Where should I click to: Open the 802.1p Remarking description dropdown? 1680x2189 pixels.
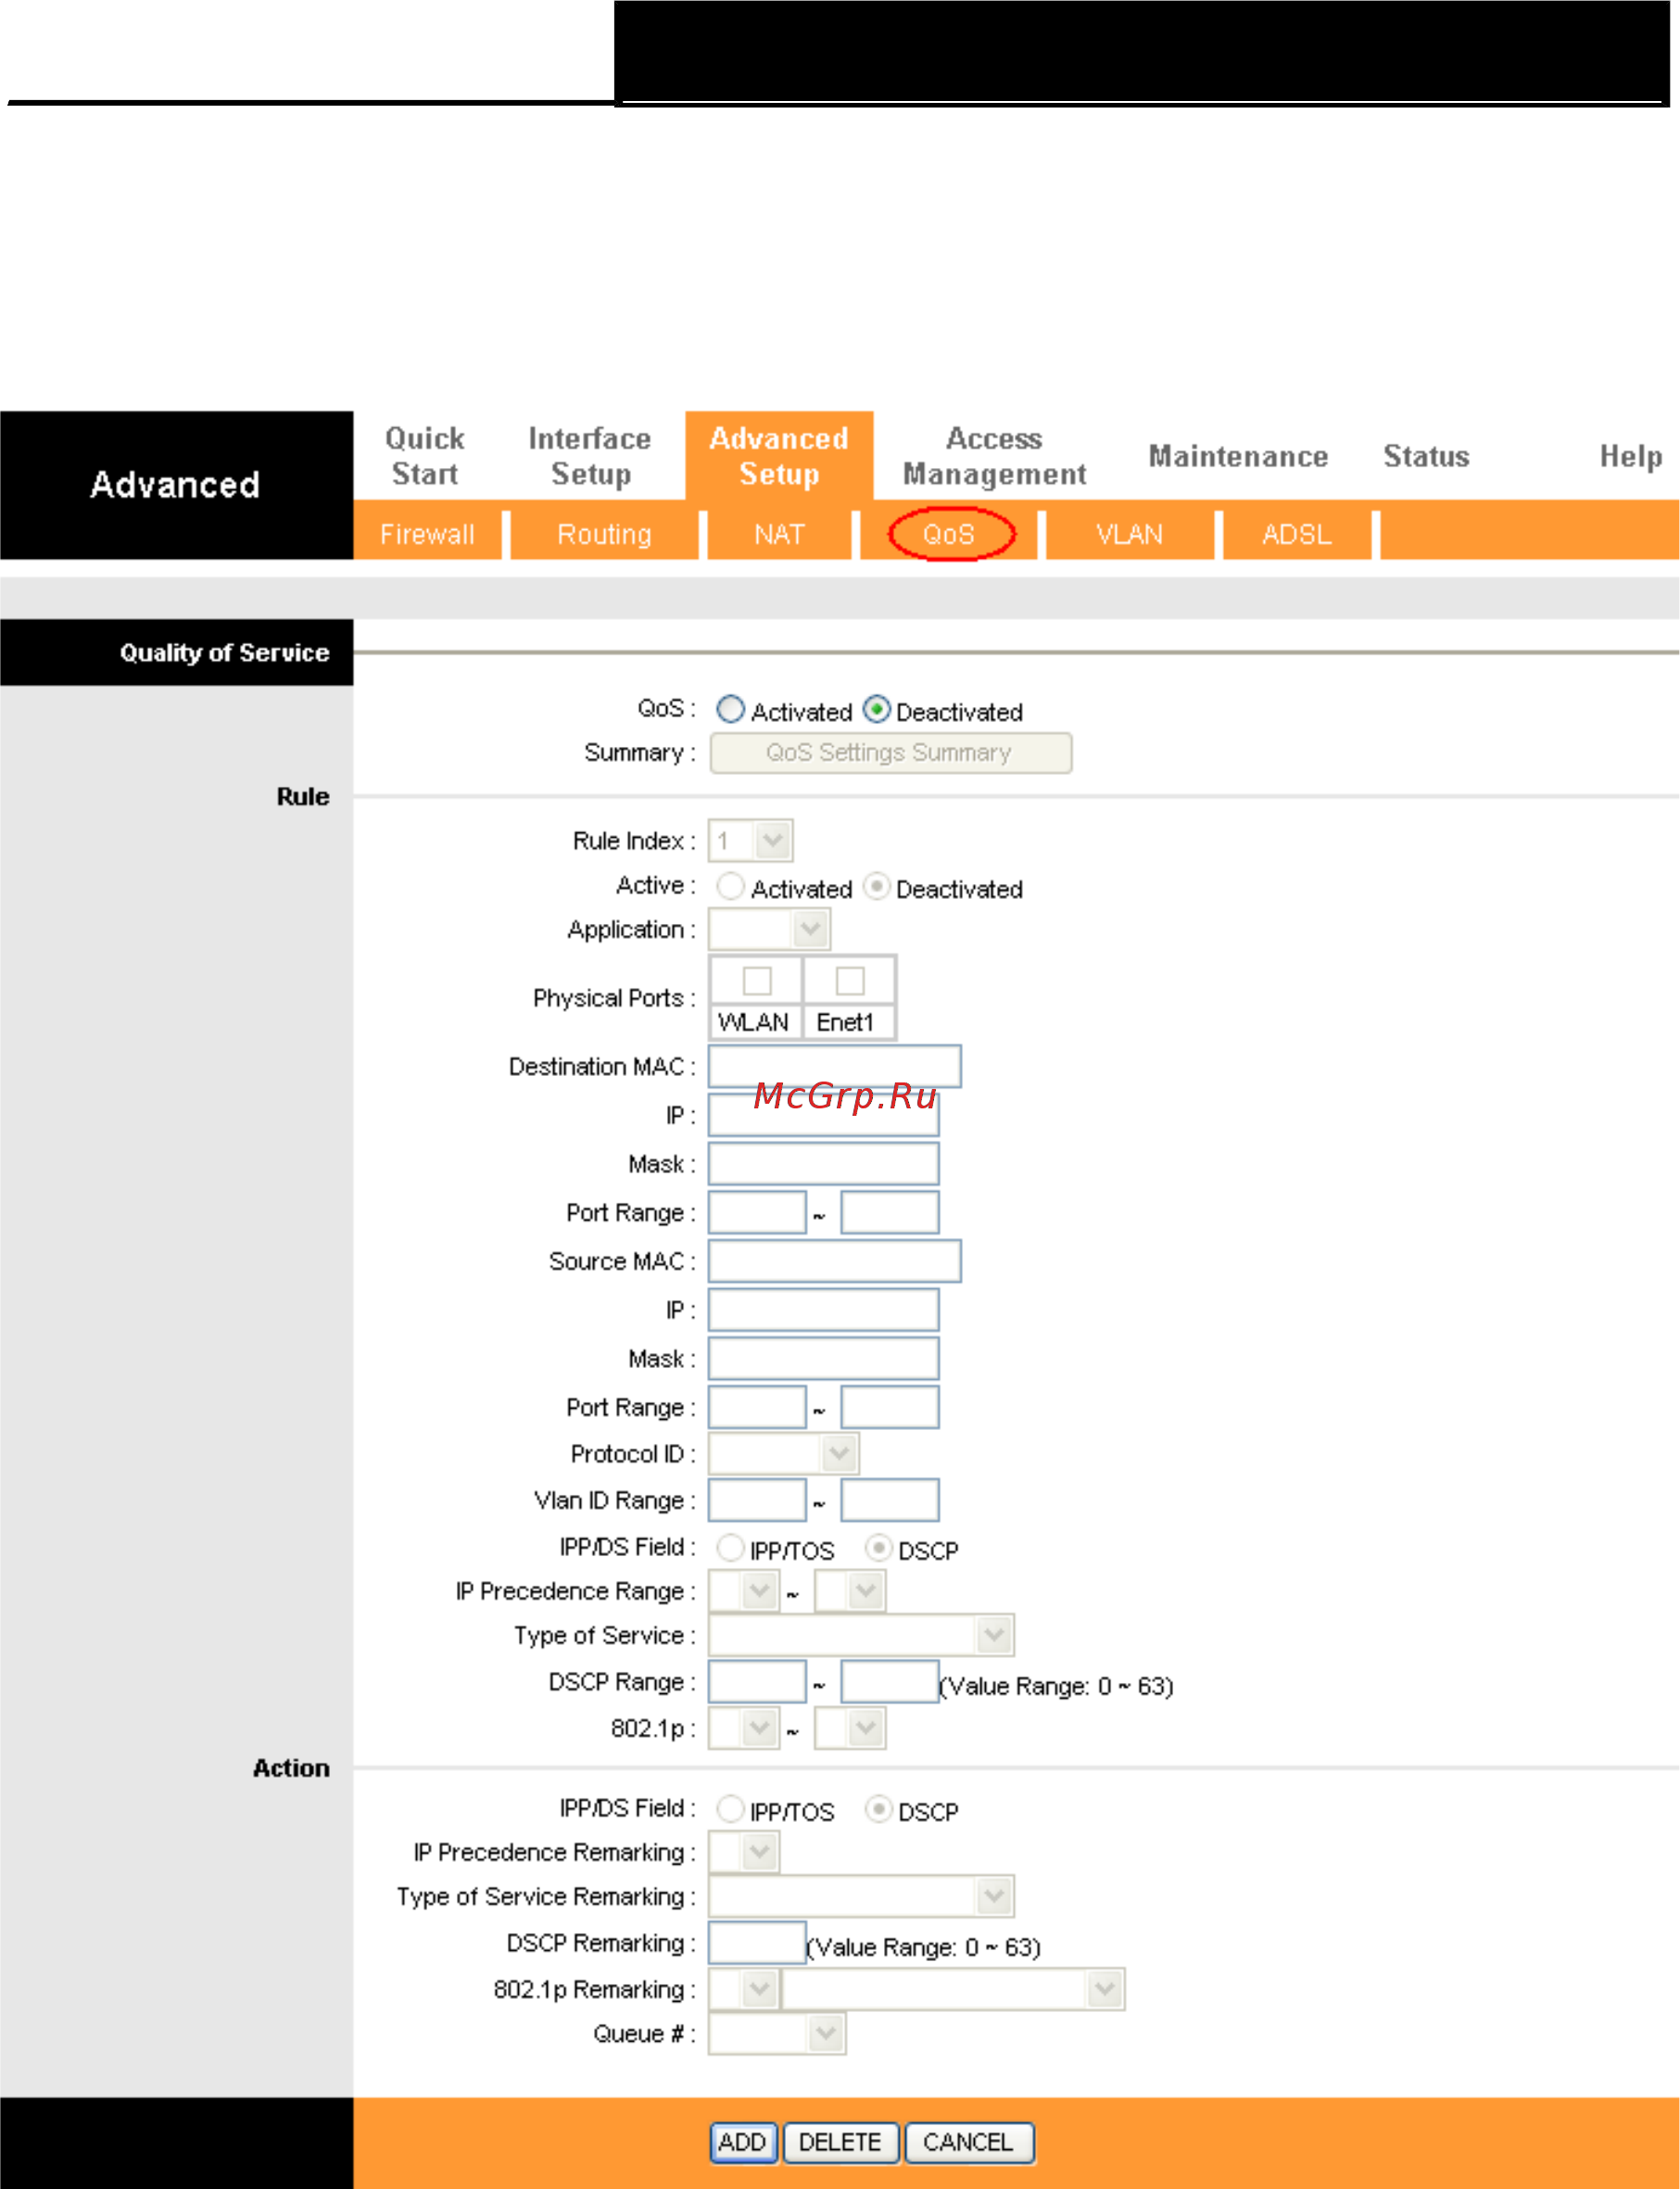(x=954, y=1989)
